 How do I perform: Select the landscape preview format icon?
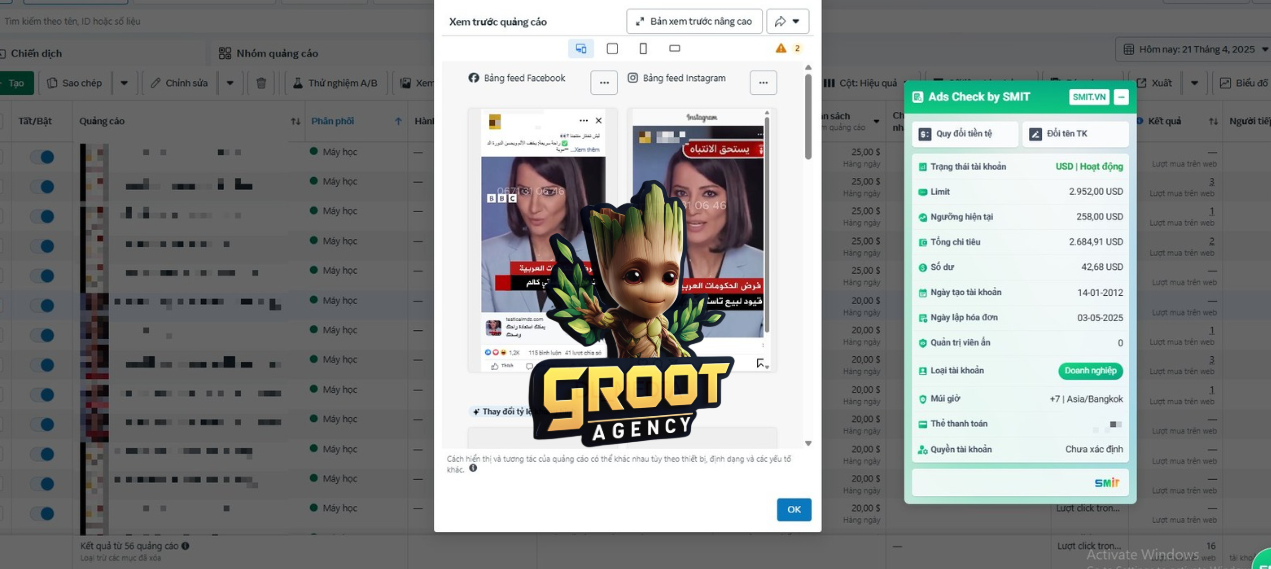[675, 48]
